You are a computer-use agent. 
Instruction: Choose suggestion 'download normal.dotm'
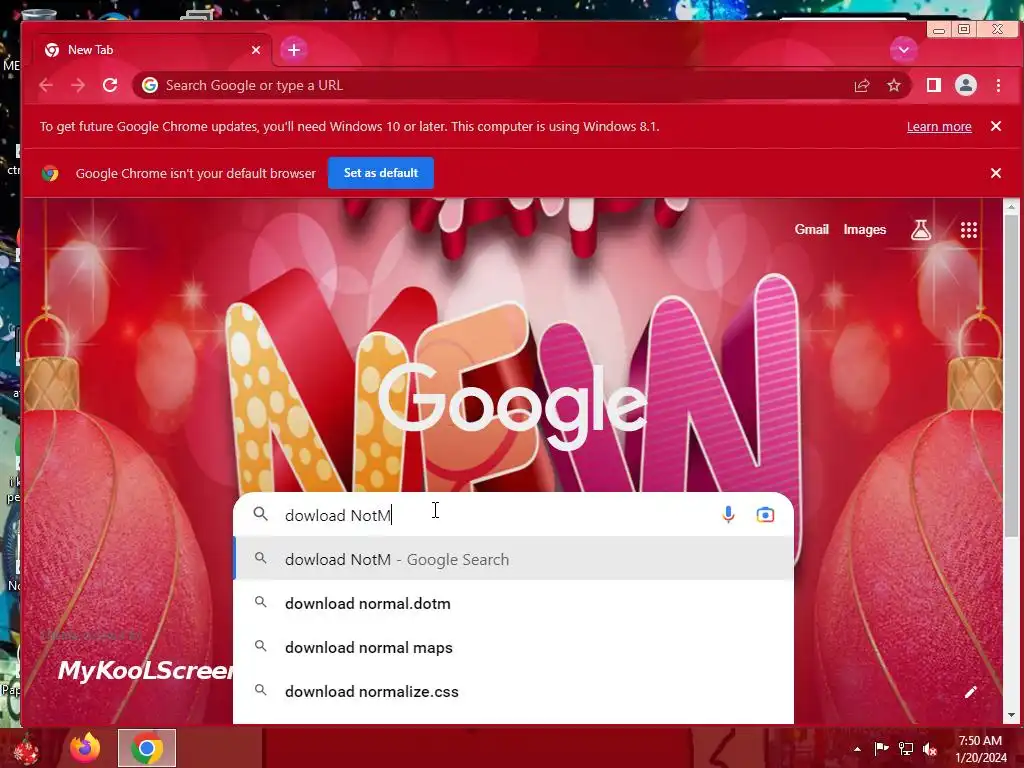pyautogui.click(x=513, y=603)
